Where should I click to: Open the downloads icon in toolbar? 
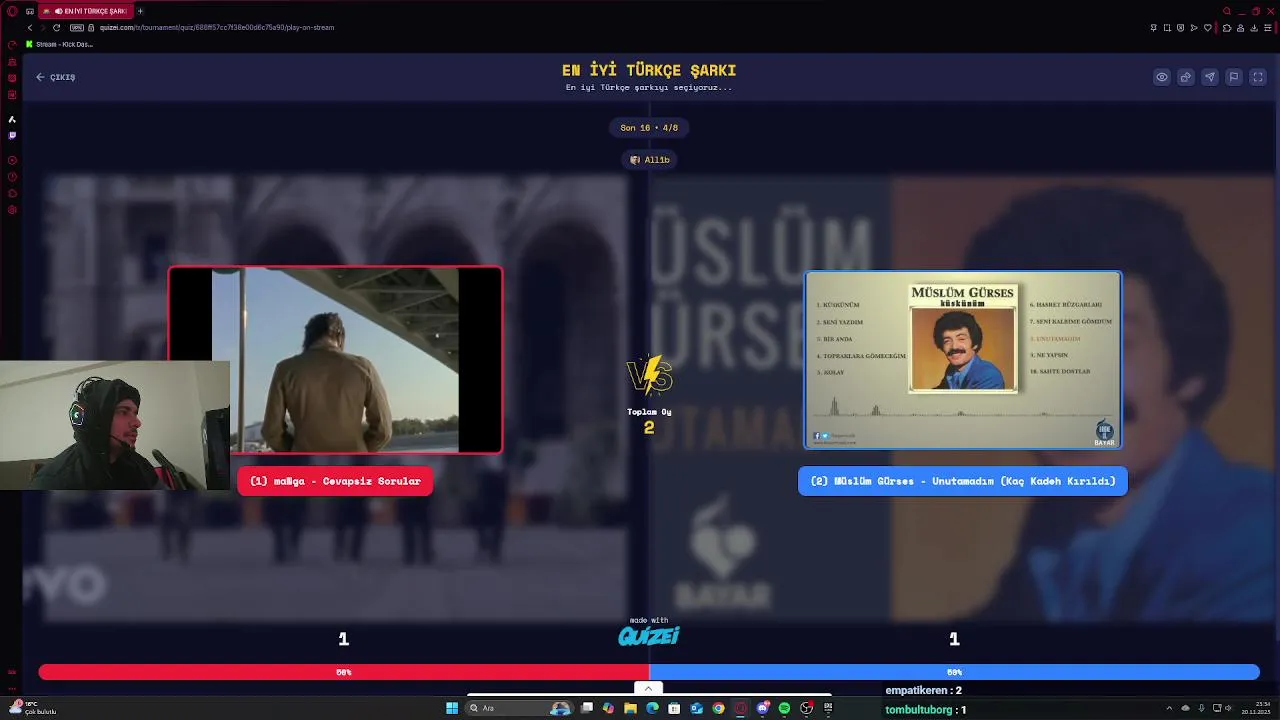tap(1254, 27)
